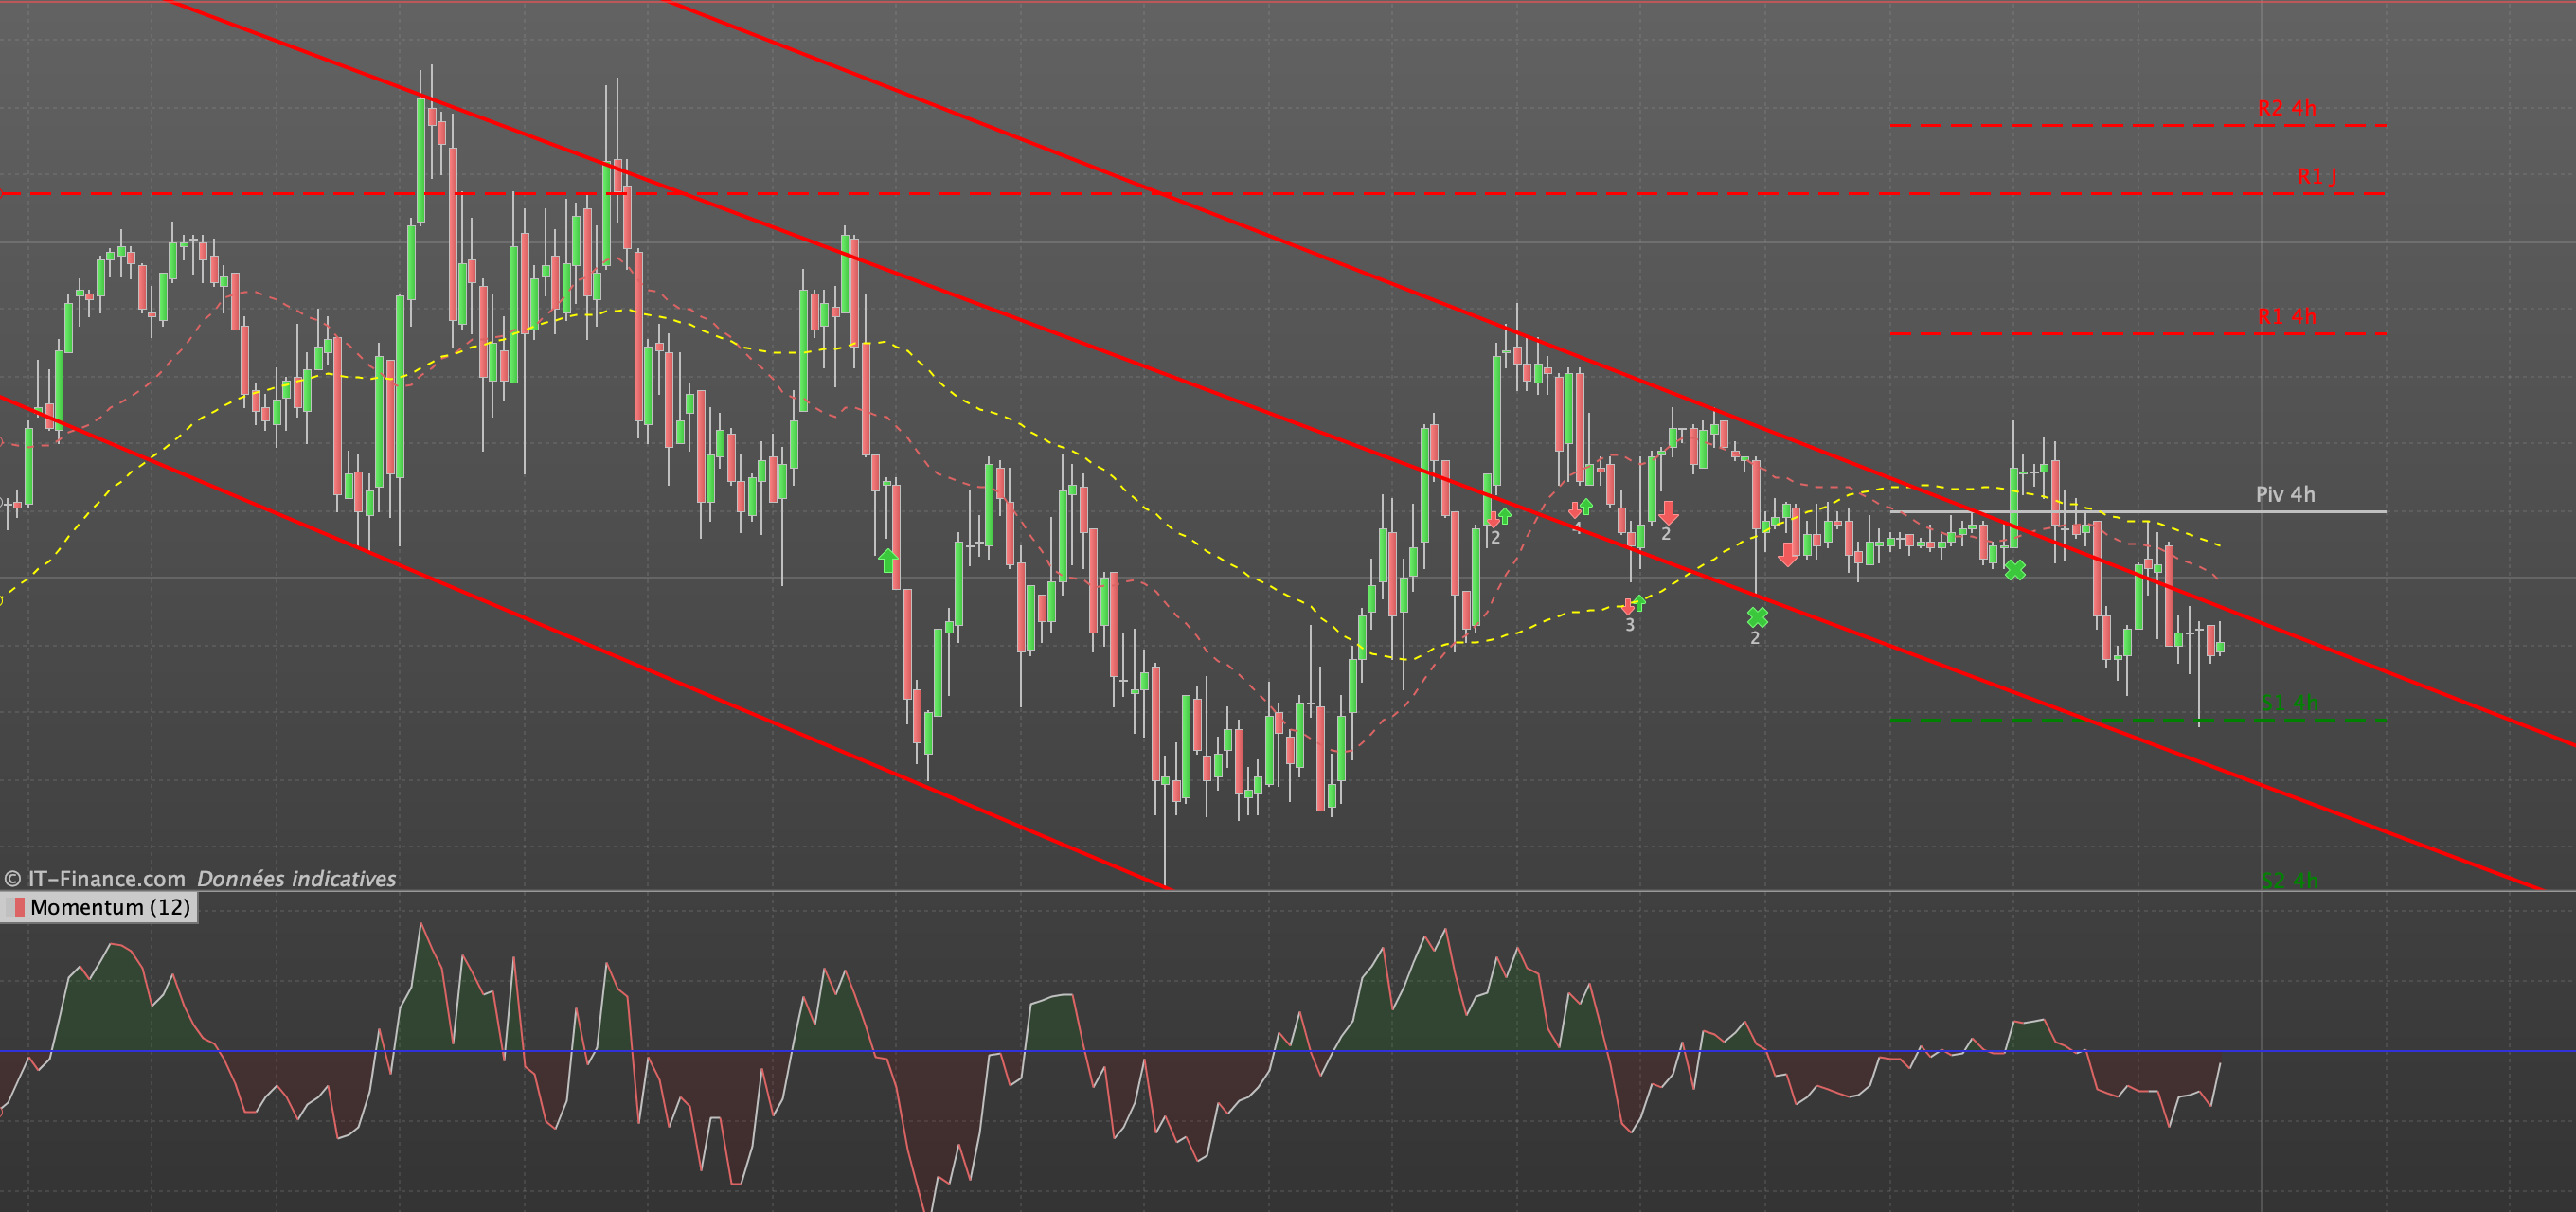
Task: Click red Momentum indicator color swatch
Action: [x=18, y=907]
